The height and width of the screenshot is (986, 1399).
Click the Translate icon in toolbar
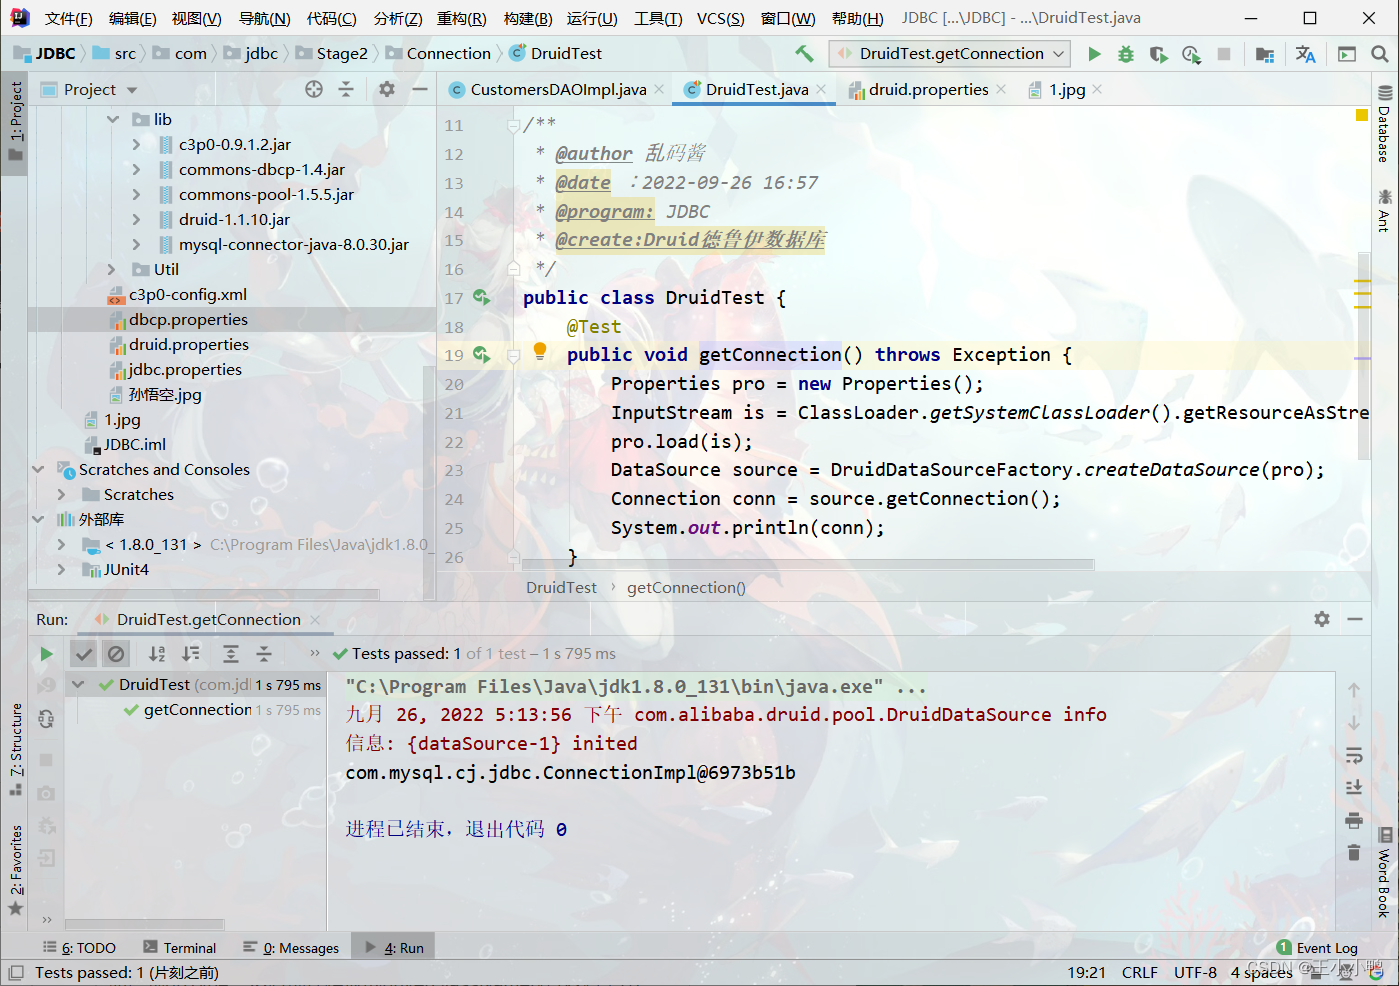click(x=1305, y=54)
